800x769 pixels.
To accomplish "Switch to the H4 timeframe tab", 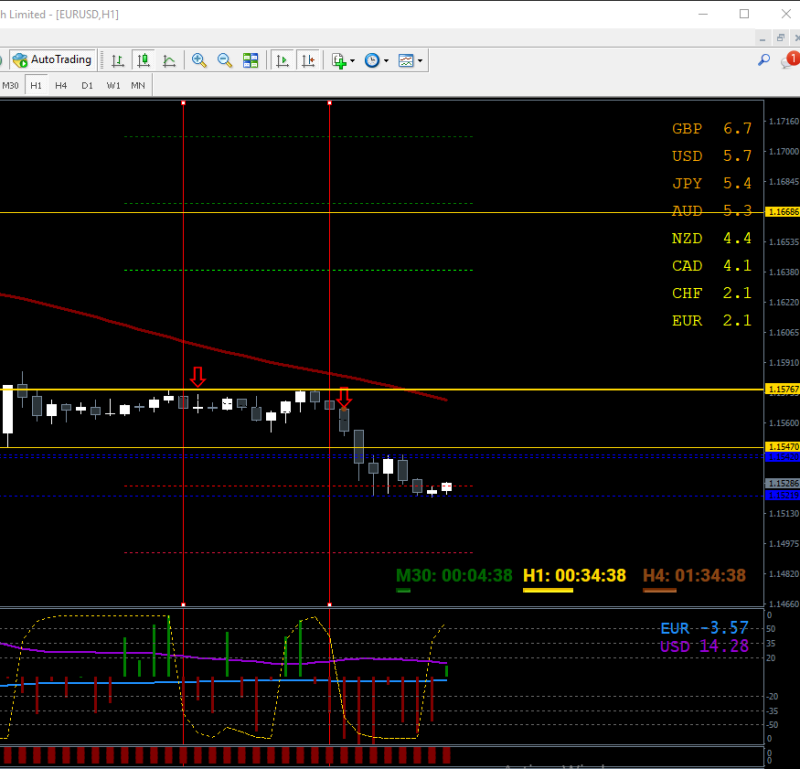I will coord(60,85).
